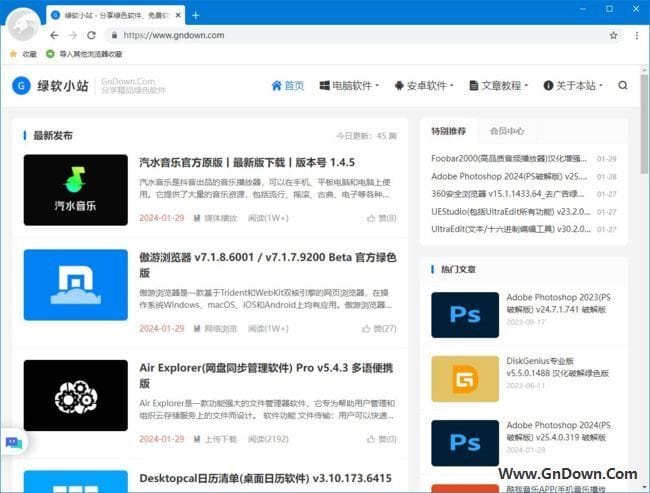Expand the 文章教程 dropdown menu
650x493 pixels.
[x=499, y=86]
